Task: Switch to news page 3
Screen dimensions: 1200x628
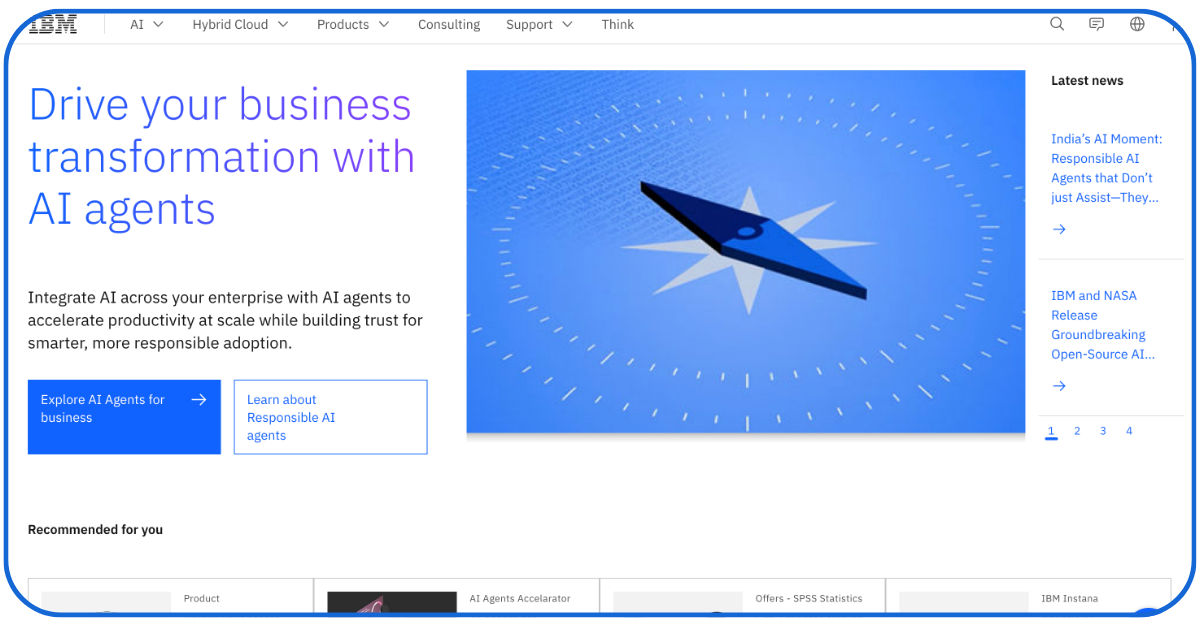Action: (1103, 432)
